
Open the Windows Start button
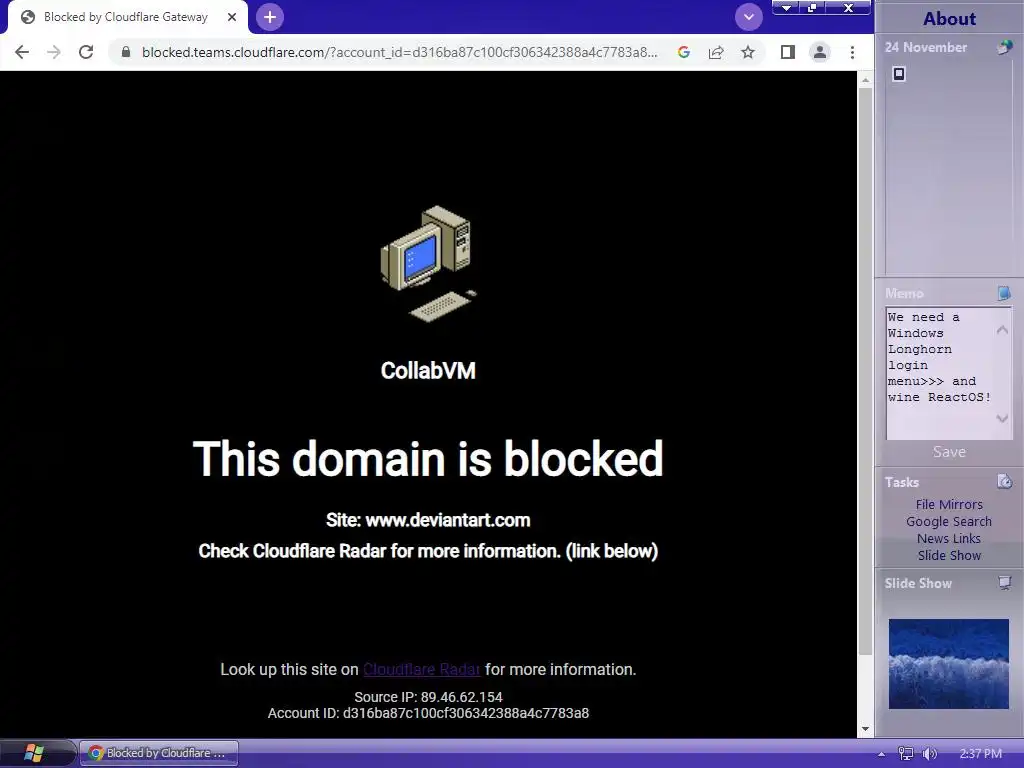[x=34, y=753]
